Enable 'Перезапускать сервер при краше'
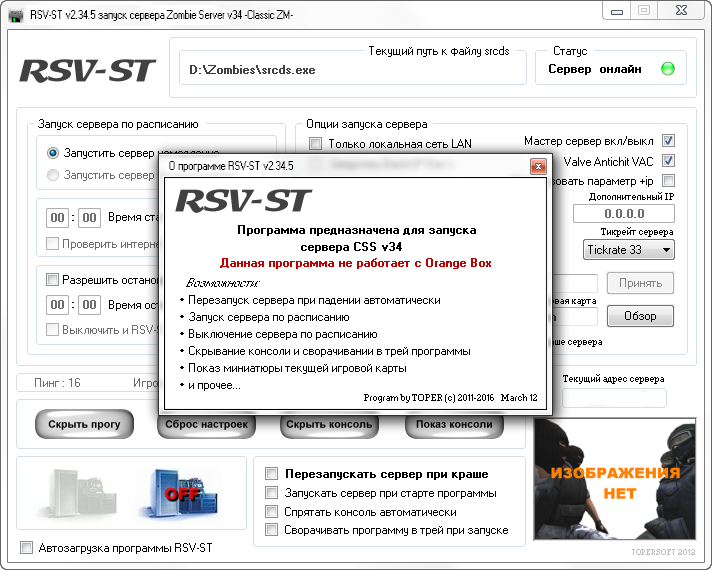Viewport: 712px width, 570px height. (272, 474)
